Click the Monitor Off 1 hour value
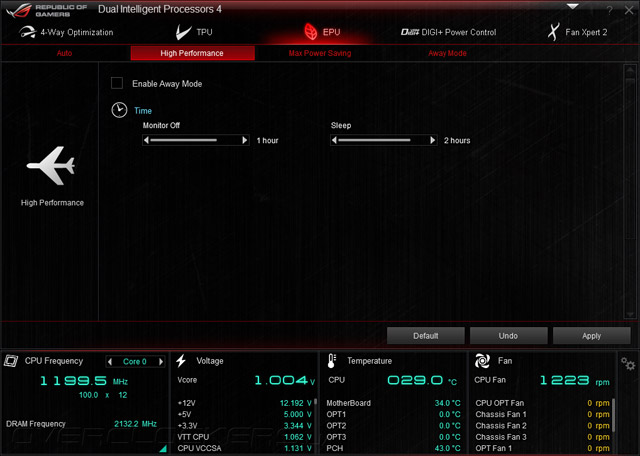 (267, 140)
